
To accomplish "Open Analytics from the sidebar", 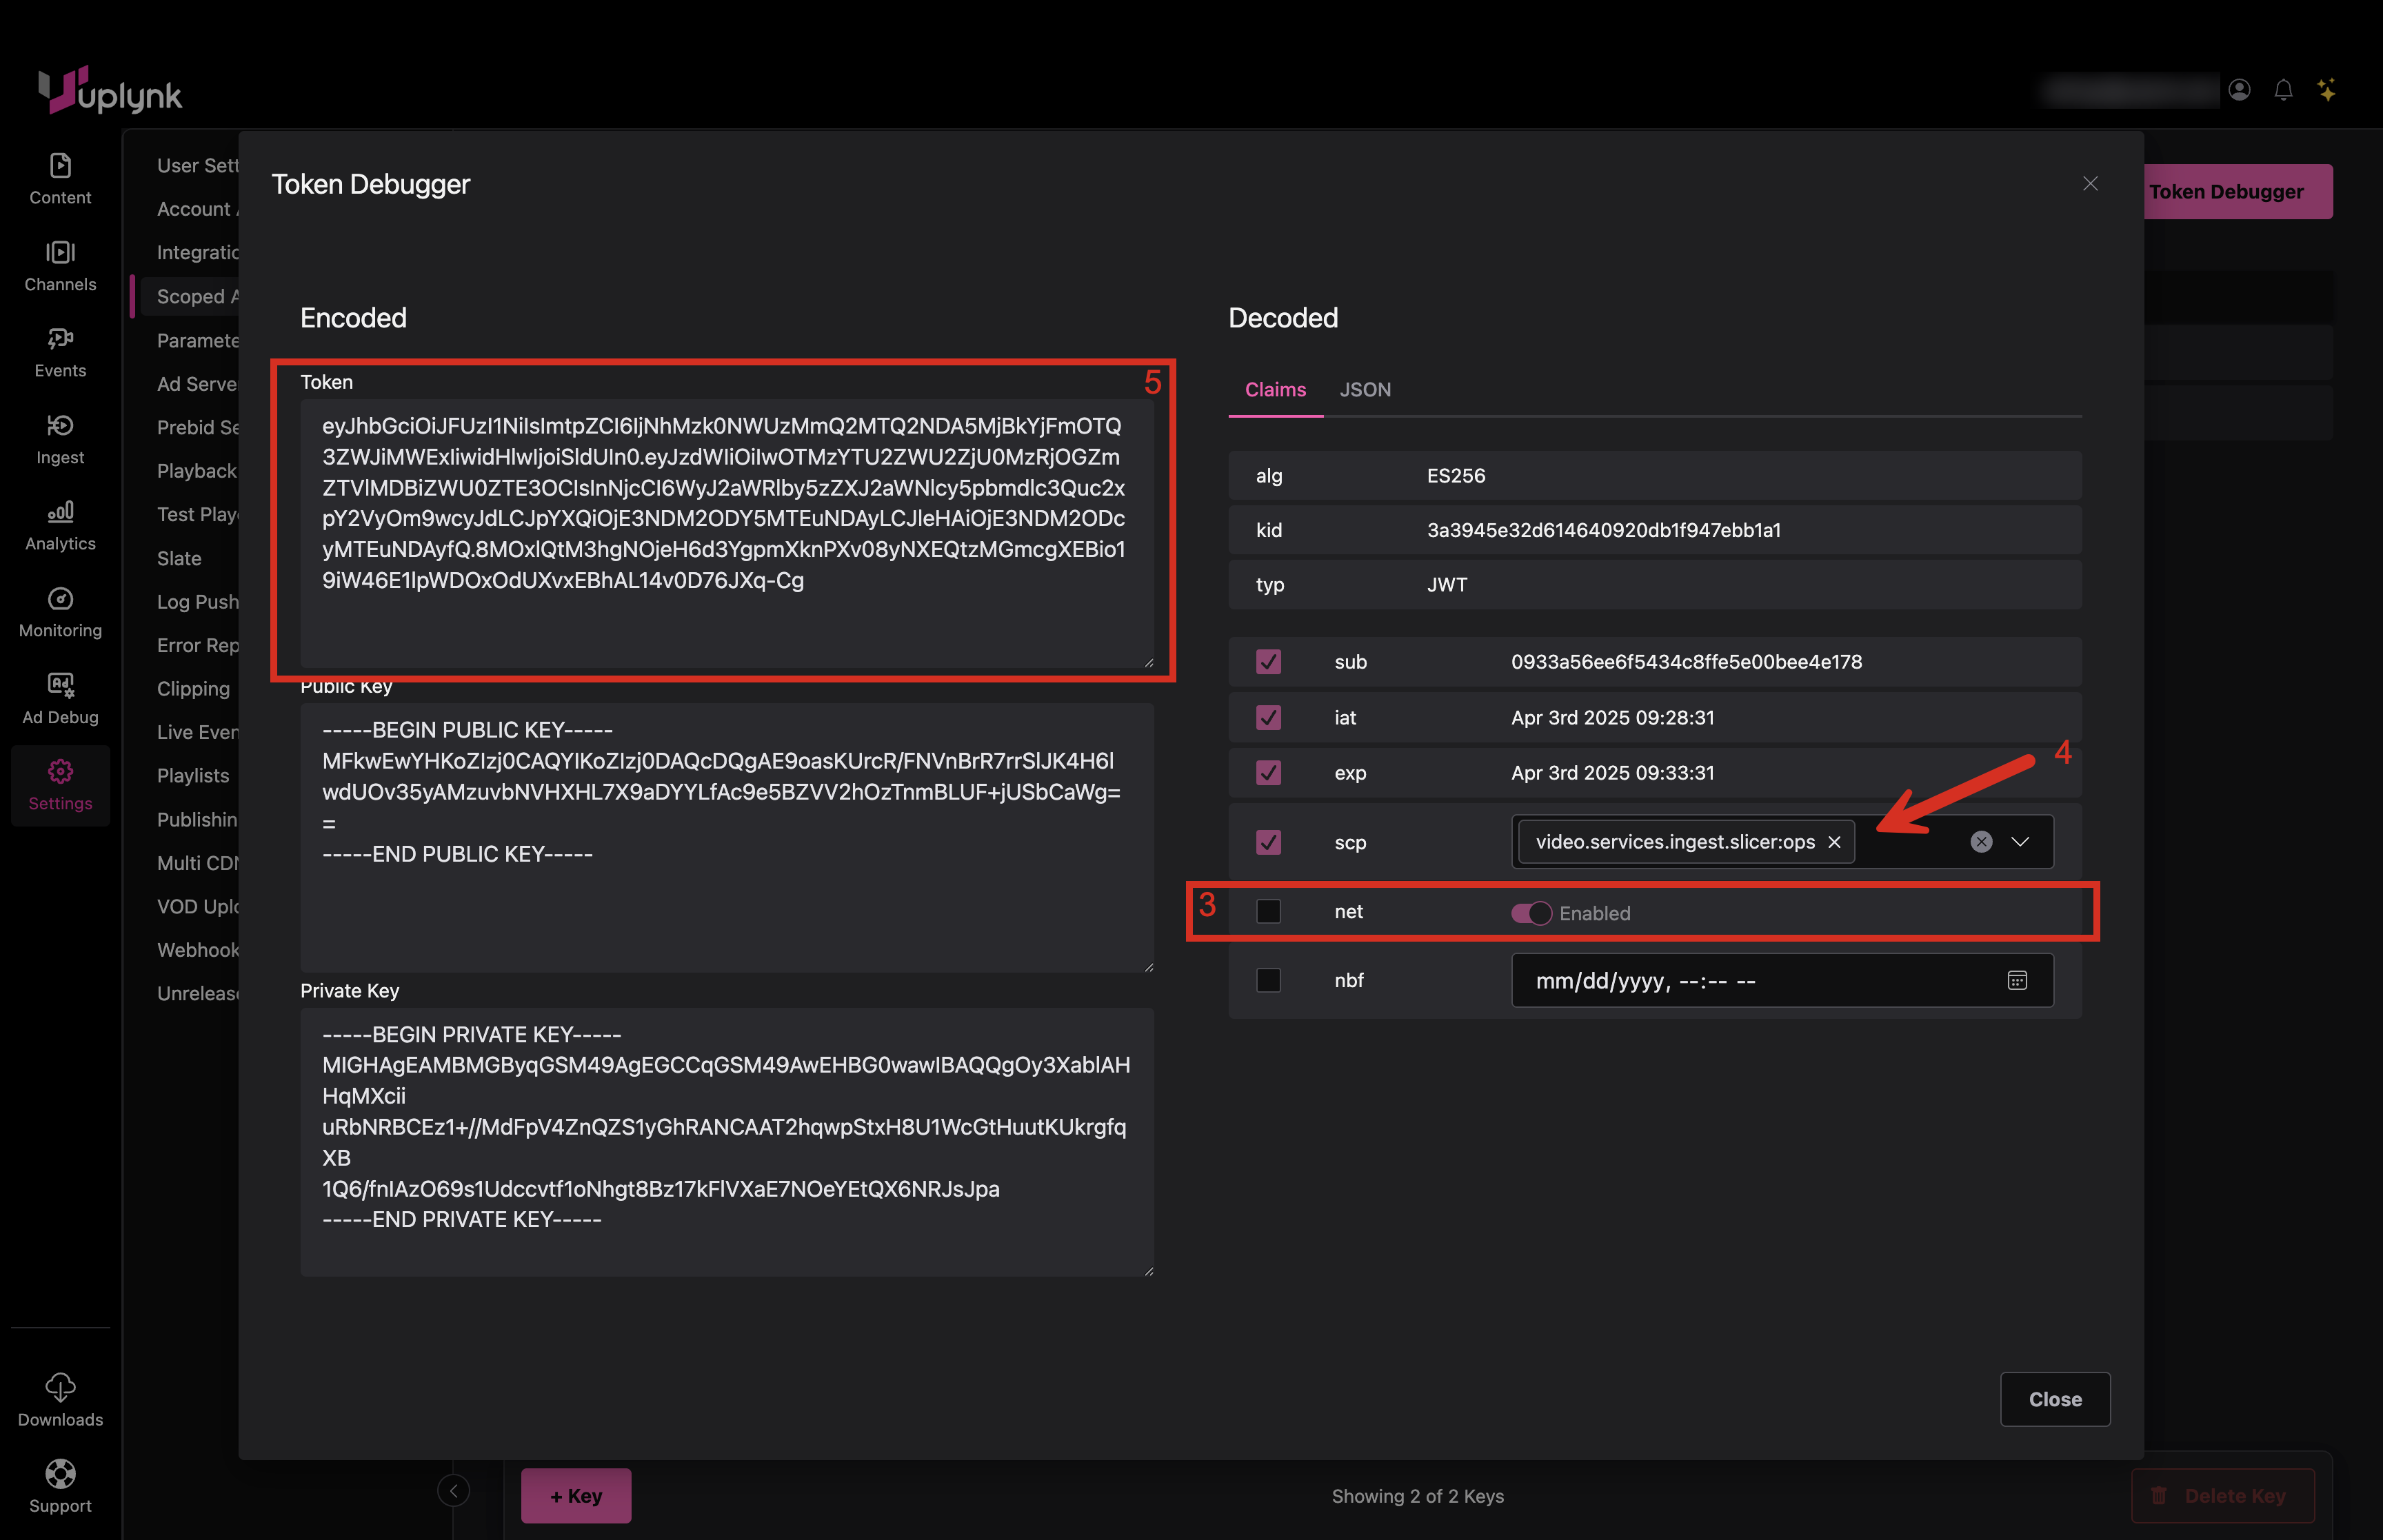I will click(60, 525).
